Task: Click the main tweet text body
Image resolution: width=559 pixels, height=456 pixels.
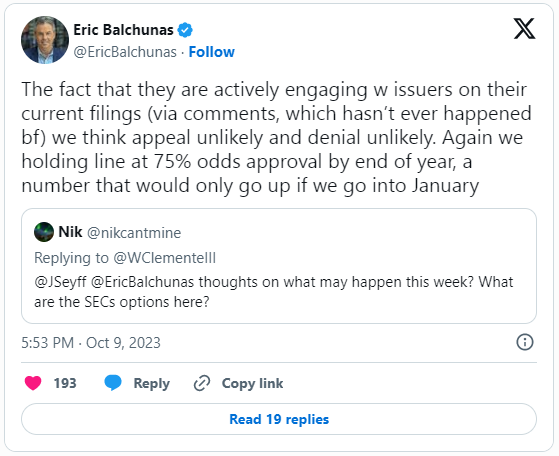Action: 276,138
